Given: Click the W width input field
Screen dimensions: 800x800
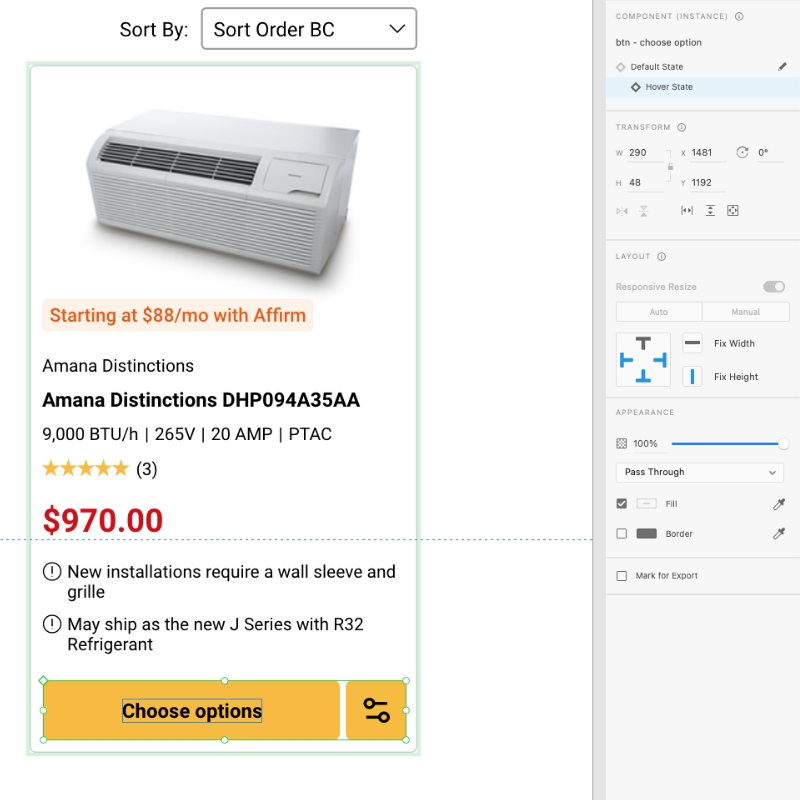Looking at the screenshot, I should pos(640,152).
